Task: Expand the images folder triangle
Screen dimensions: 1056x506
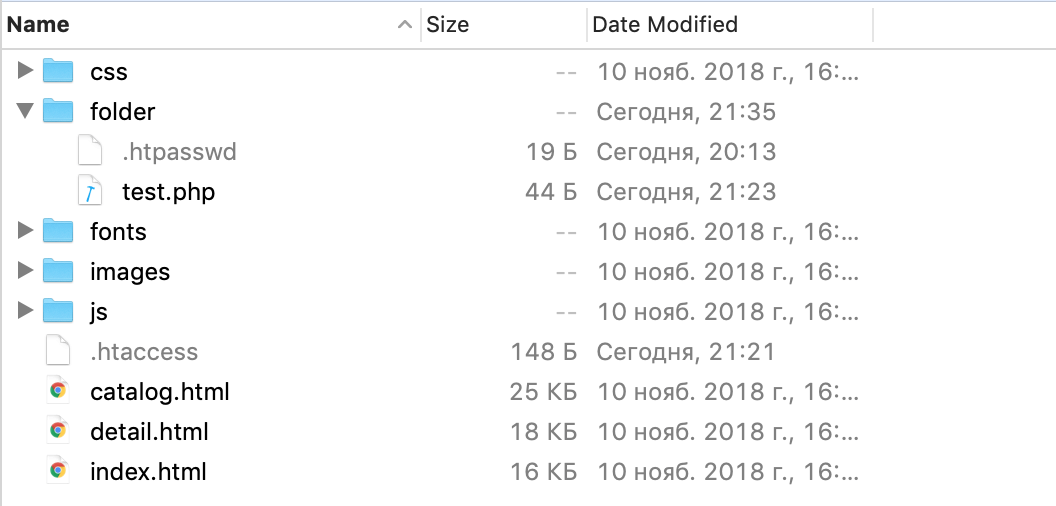Action: (25, 270)
